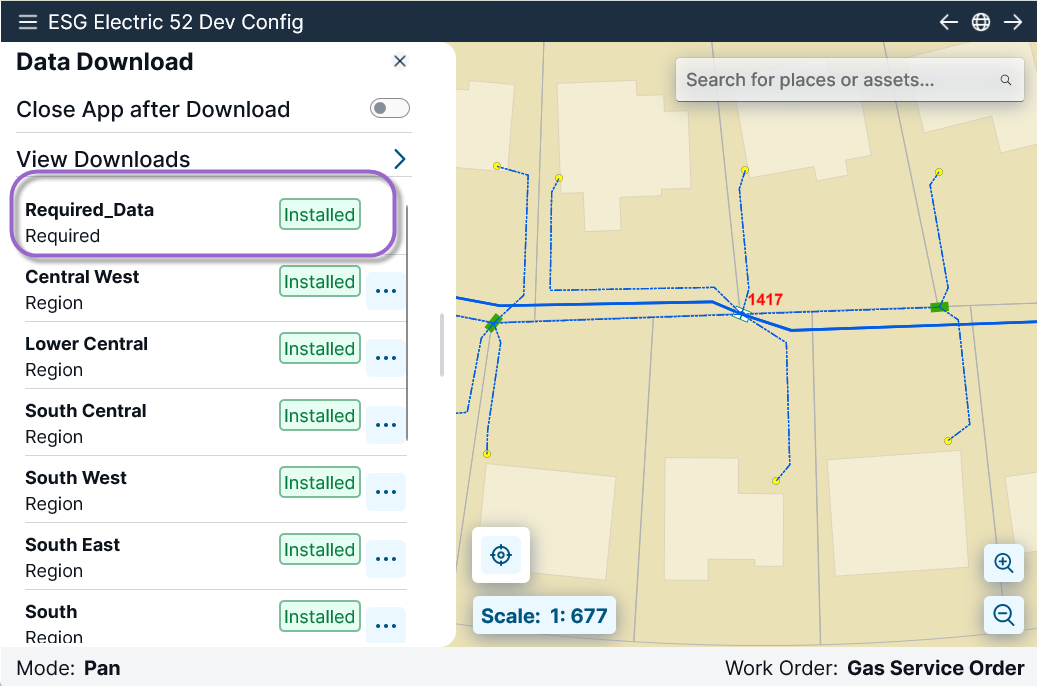Click Installed badge for South region
This screenshot has height=686, width=1037.
point(319,616)
